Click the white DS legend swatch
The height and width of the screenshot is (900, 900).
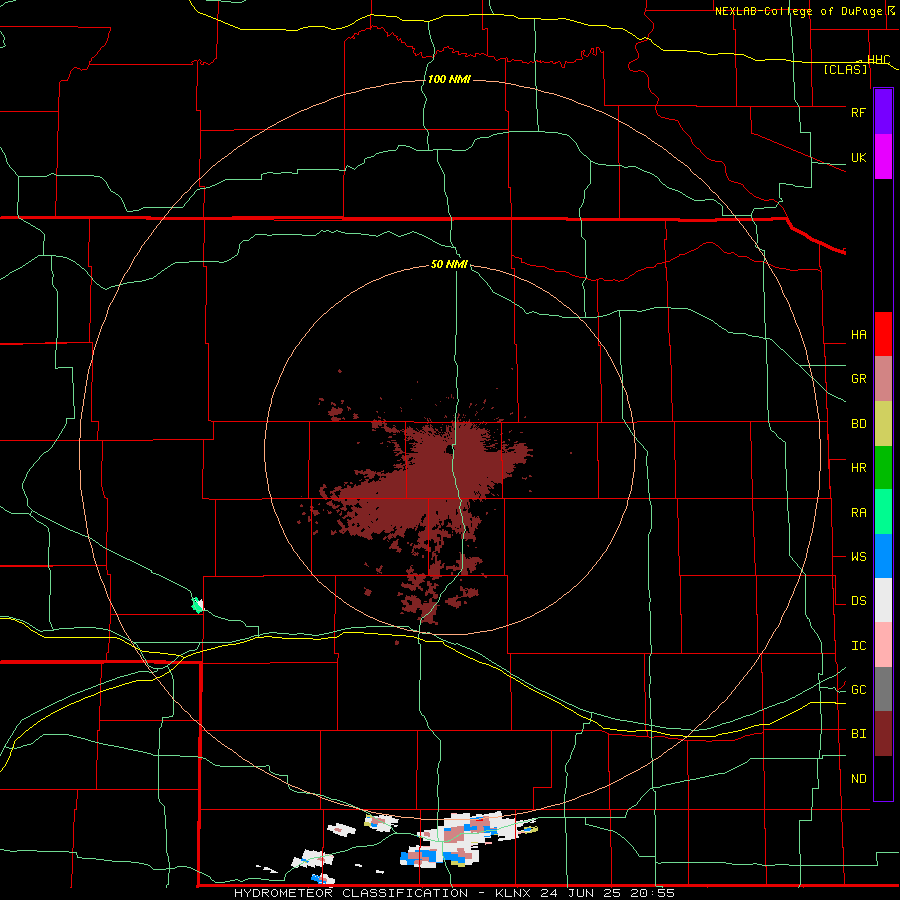coord(883,600)
